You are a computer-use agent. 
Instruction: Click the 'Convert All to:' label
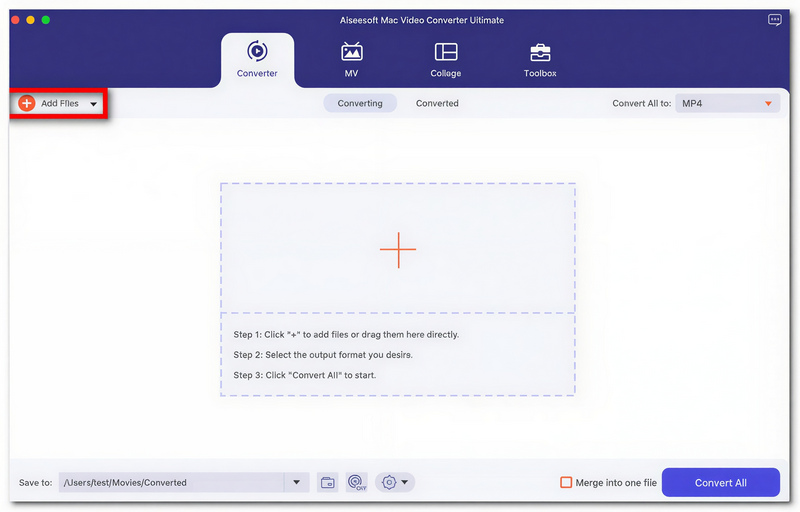tap(641, 104)
